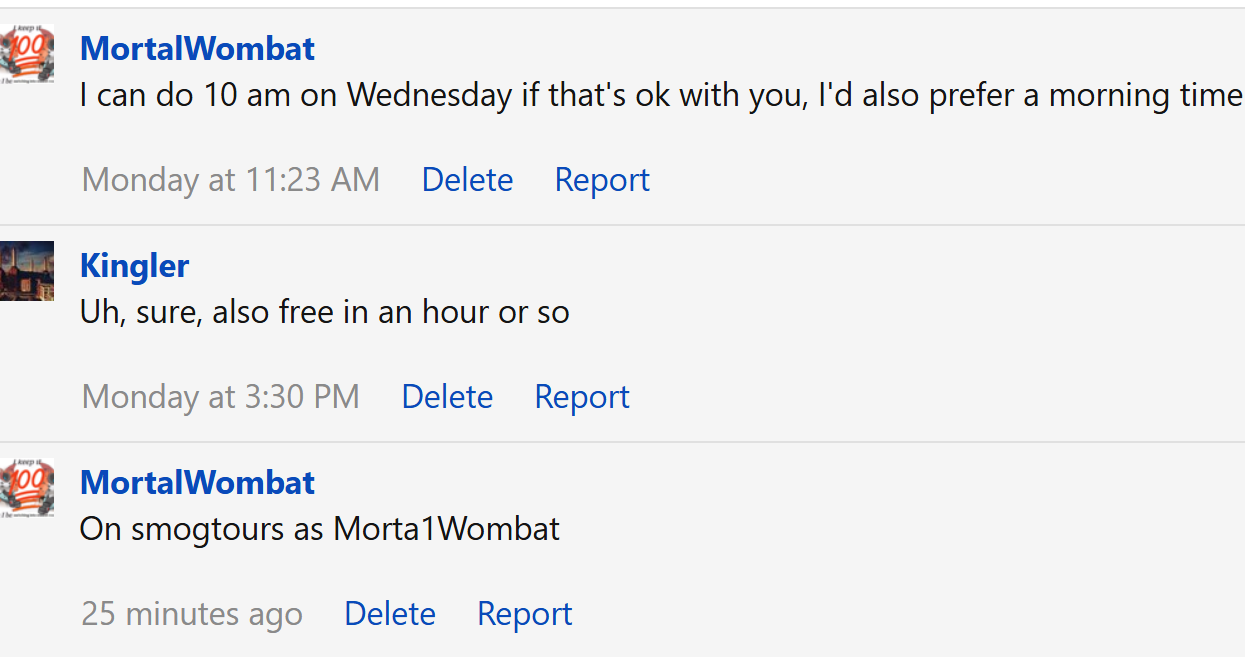Report the Monday 11:23 AM comment
The width and height of the screenshot is (1245, 657).
click(602, 180)
